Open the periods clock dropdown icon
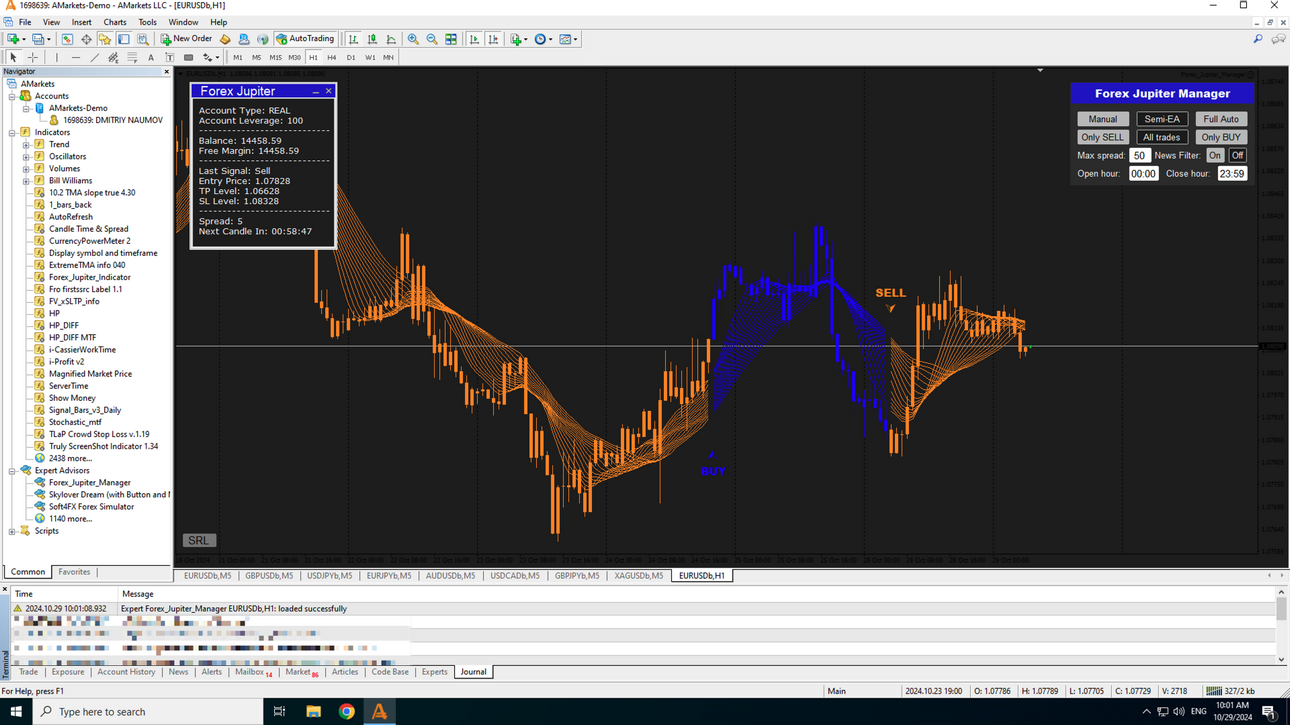Screen dimensions: 1290x725 (543, 39)
